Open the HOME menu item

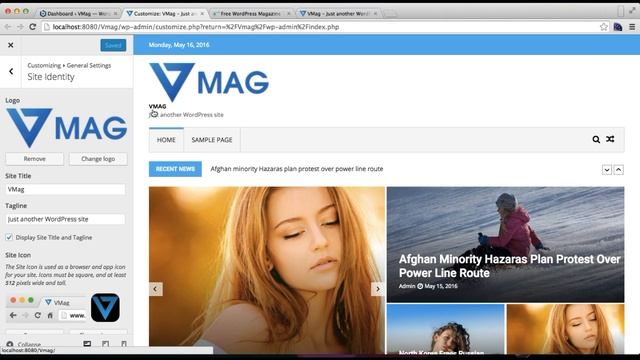click(166, 140)
